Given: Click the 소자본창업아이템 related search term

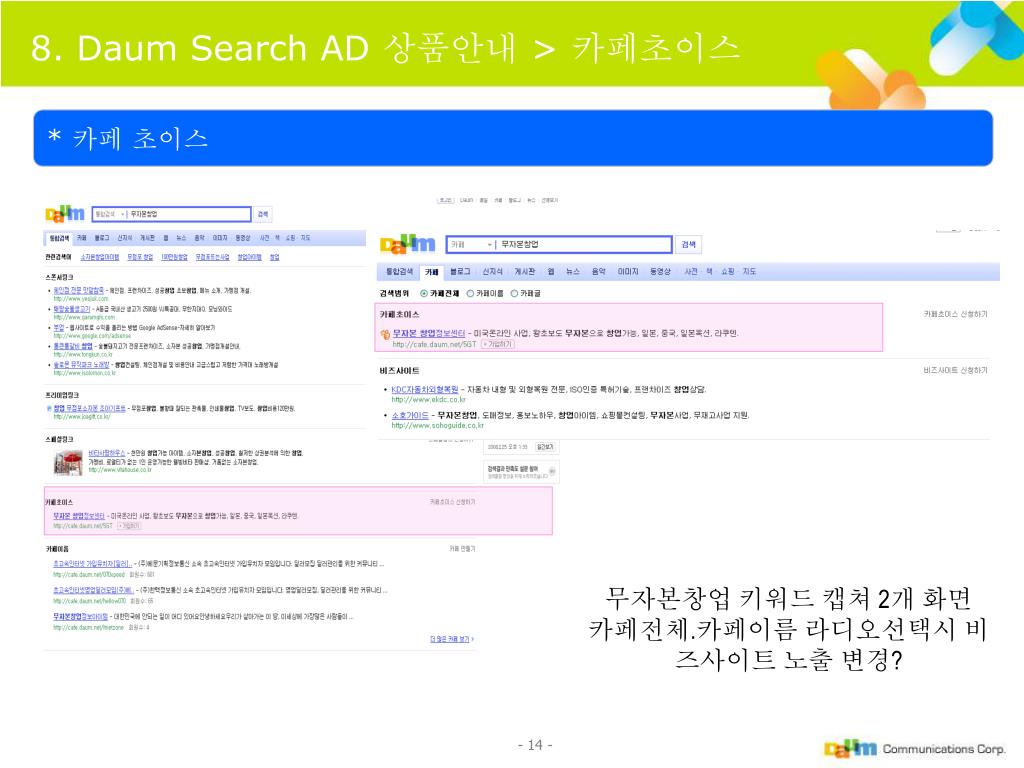Looking at the screenshot, I should click(x=100, y=257).
